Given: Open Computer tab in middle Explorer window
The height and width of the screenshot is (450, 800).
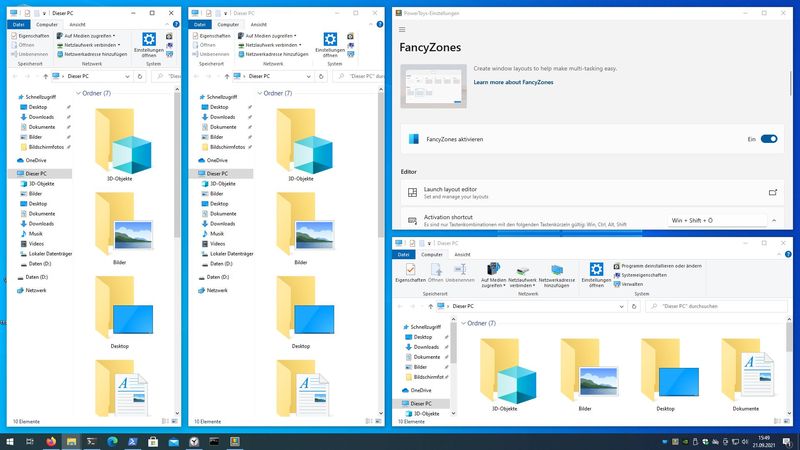Looking at the screenshot, I should [x=228, y=24].
